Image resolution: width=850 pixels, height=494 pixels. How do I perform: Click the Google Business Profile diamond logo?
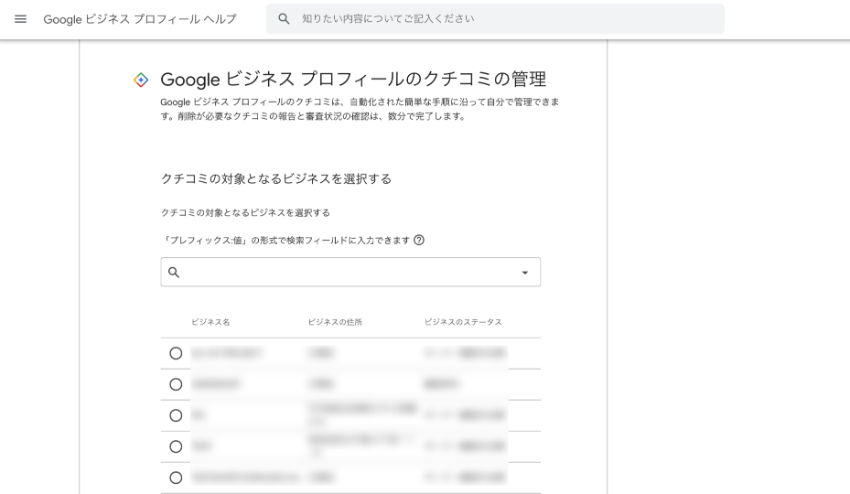click(x=141, y=80)
